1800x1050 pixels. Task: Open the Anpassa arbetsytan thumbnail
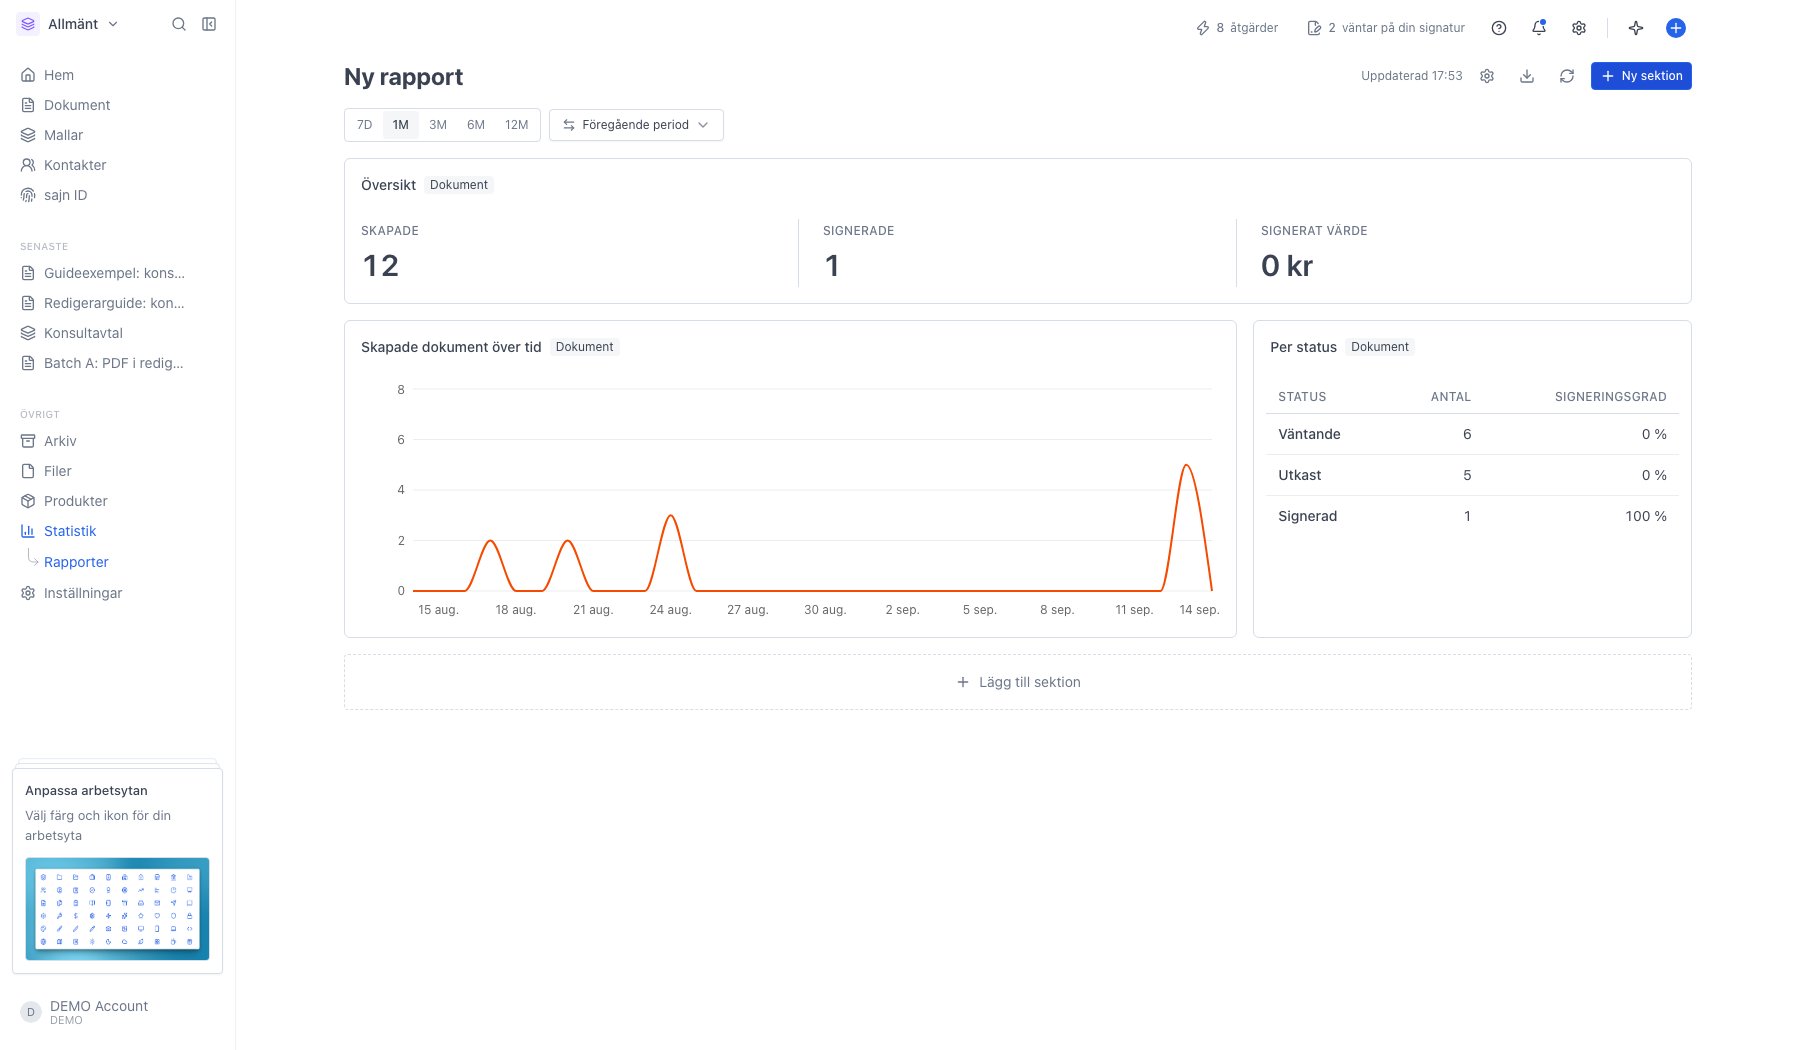(x=117, y=909)
